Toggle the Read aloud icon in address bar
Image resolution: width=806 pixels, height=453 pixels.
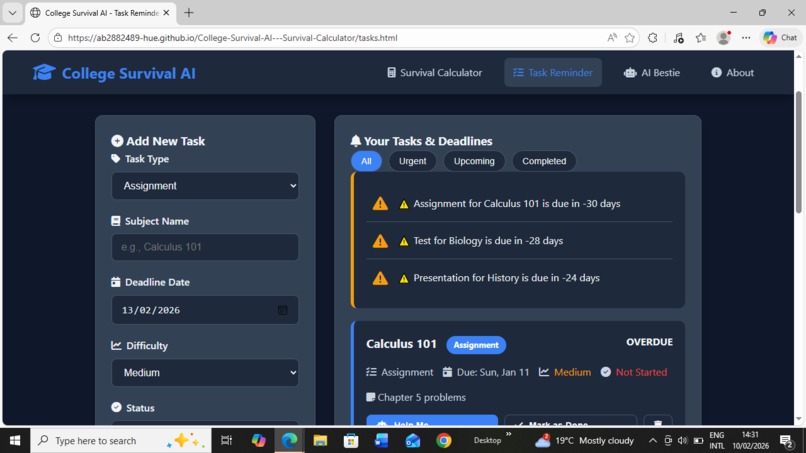click(x=612, y=38)
